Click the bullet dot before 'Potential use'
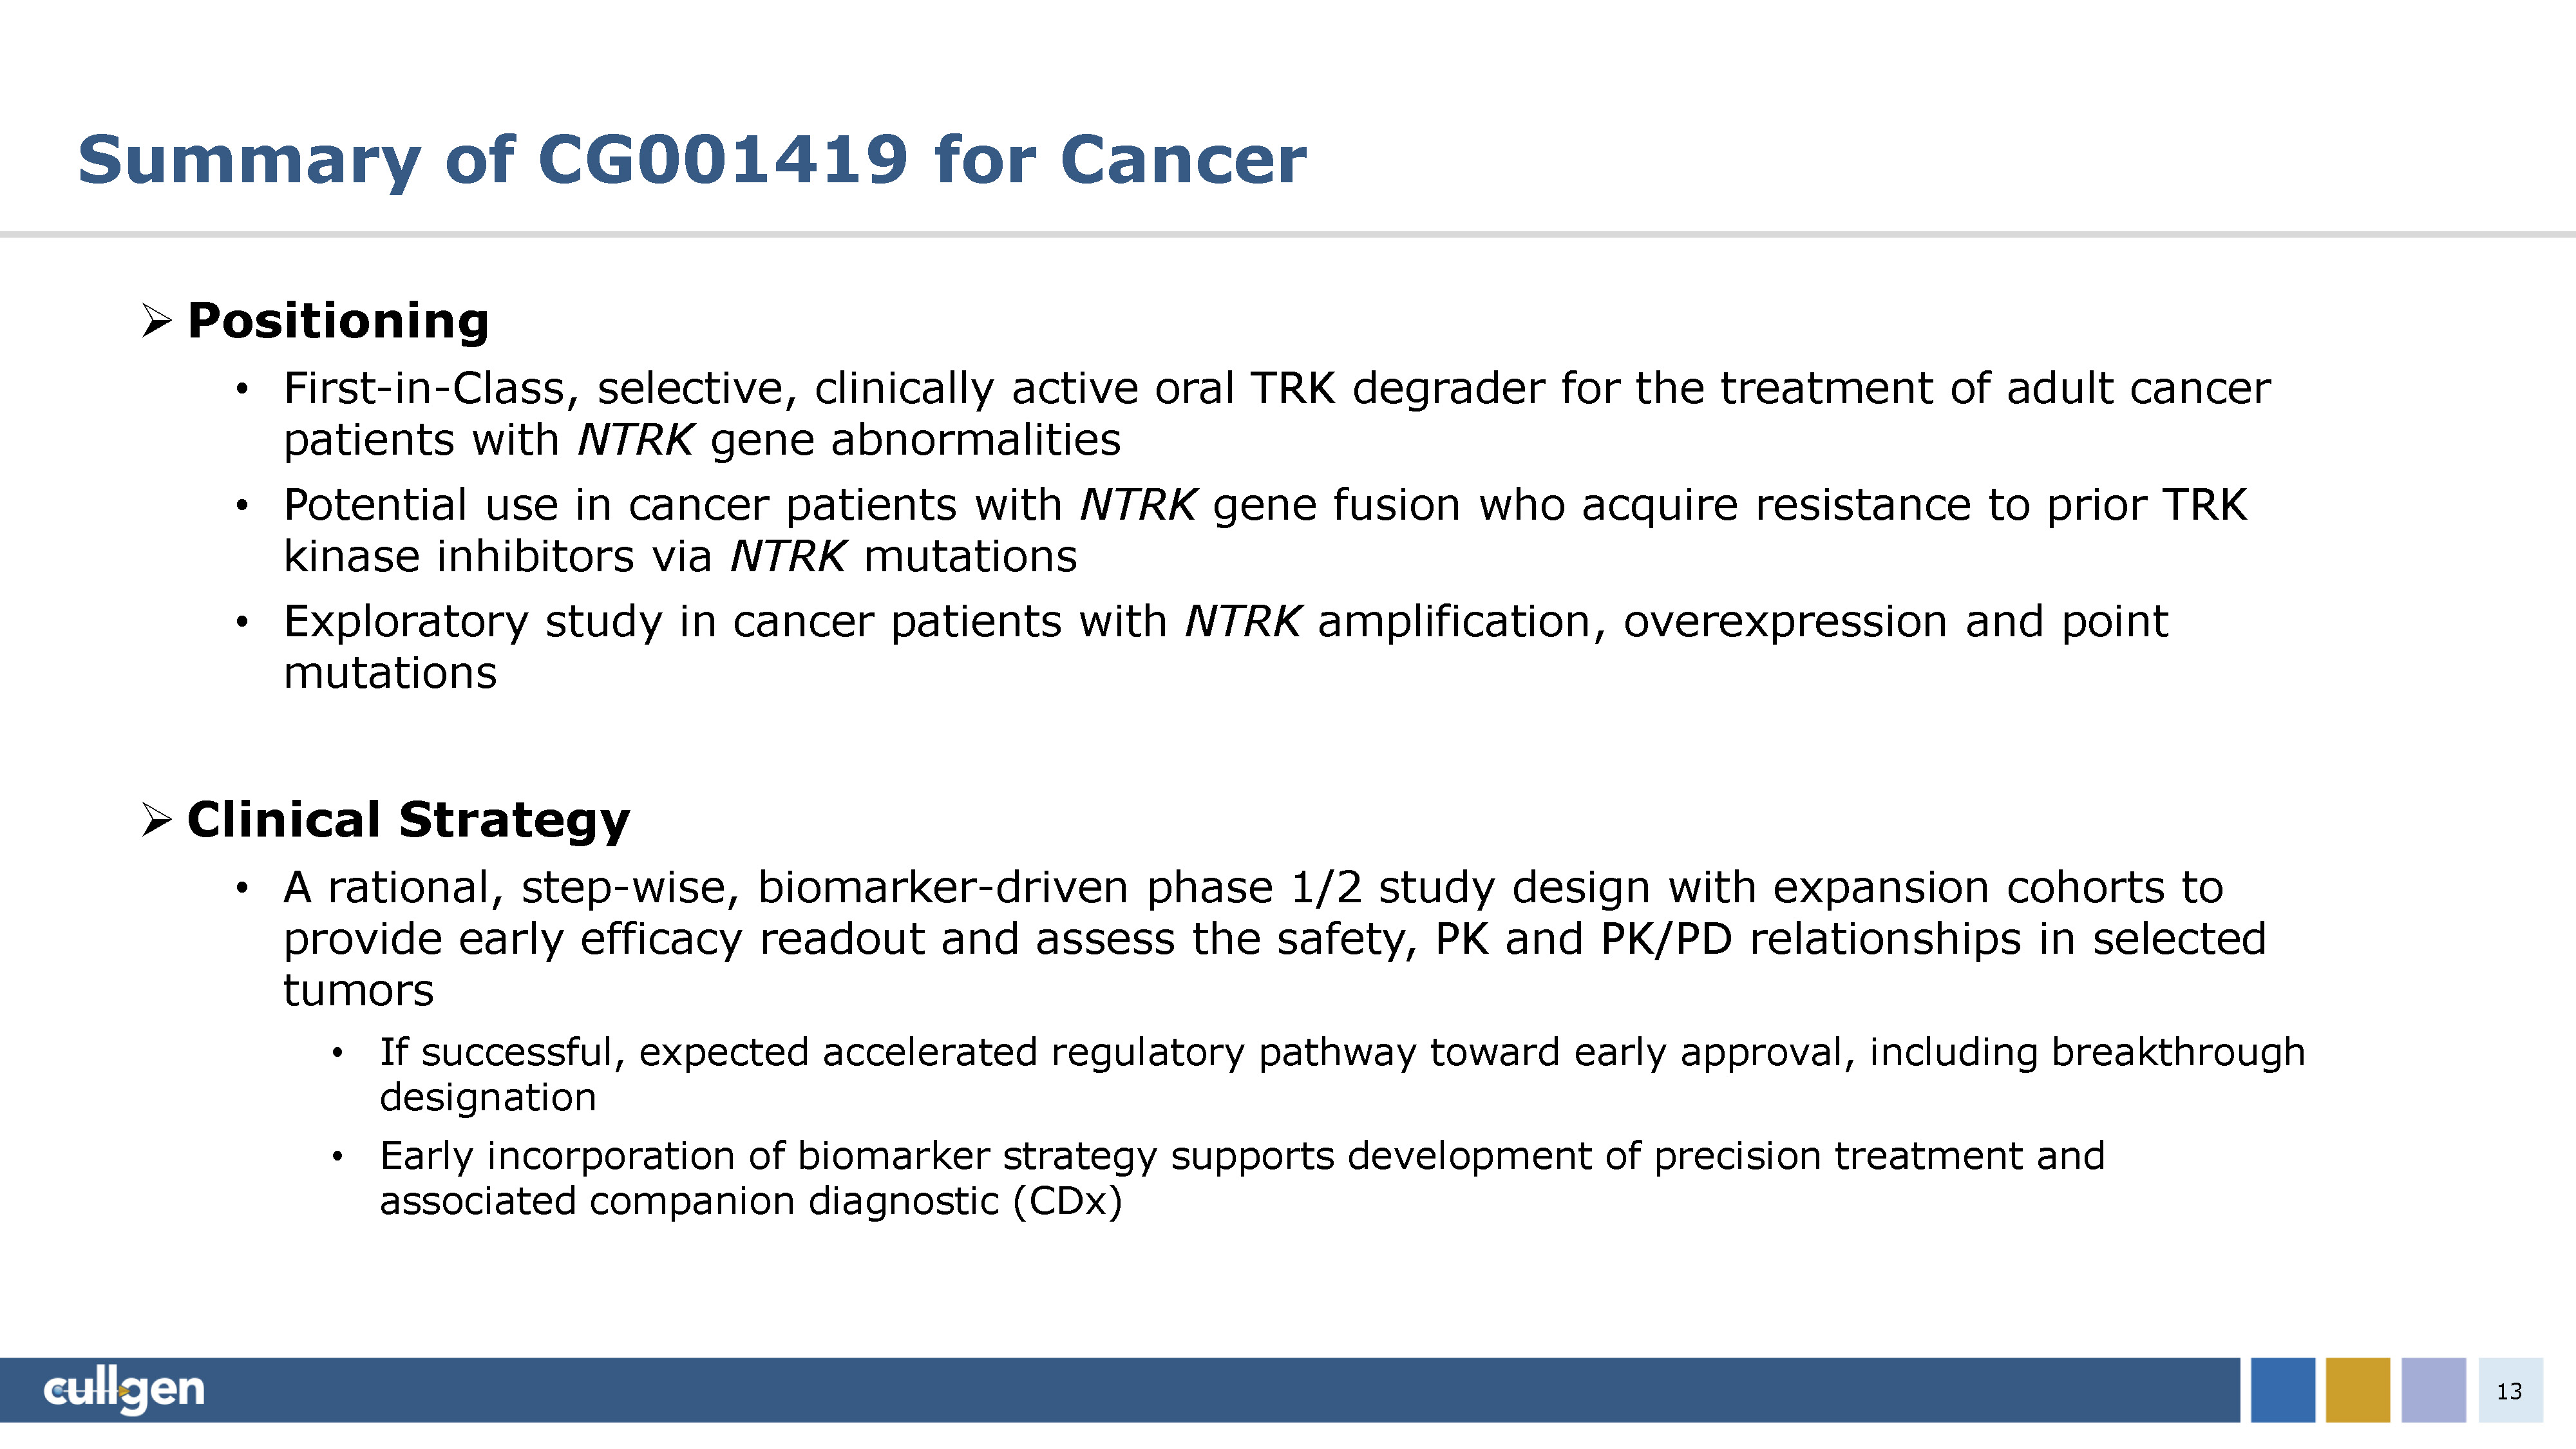 click(x=241, y=506)
